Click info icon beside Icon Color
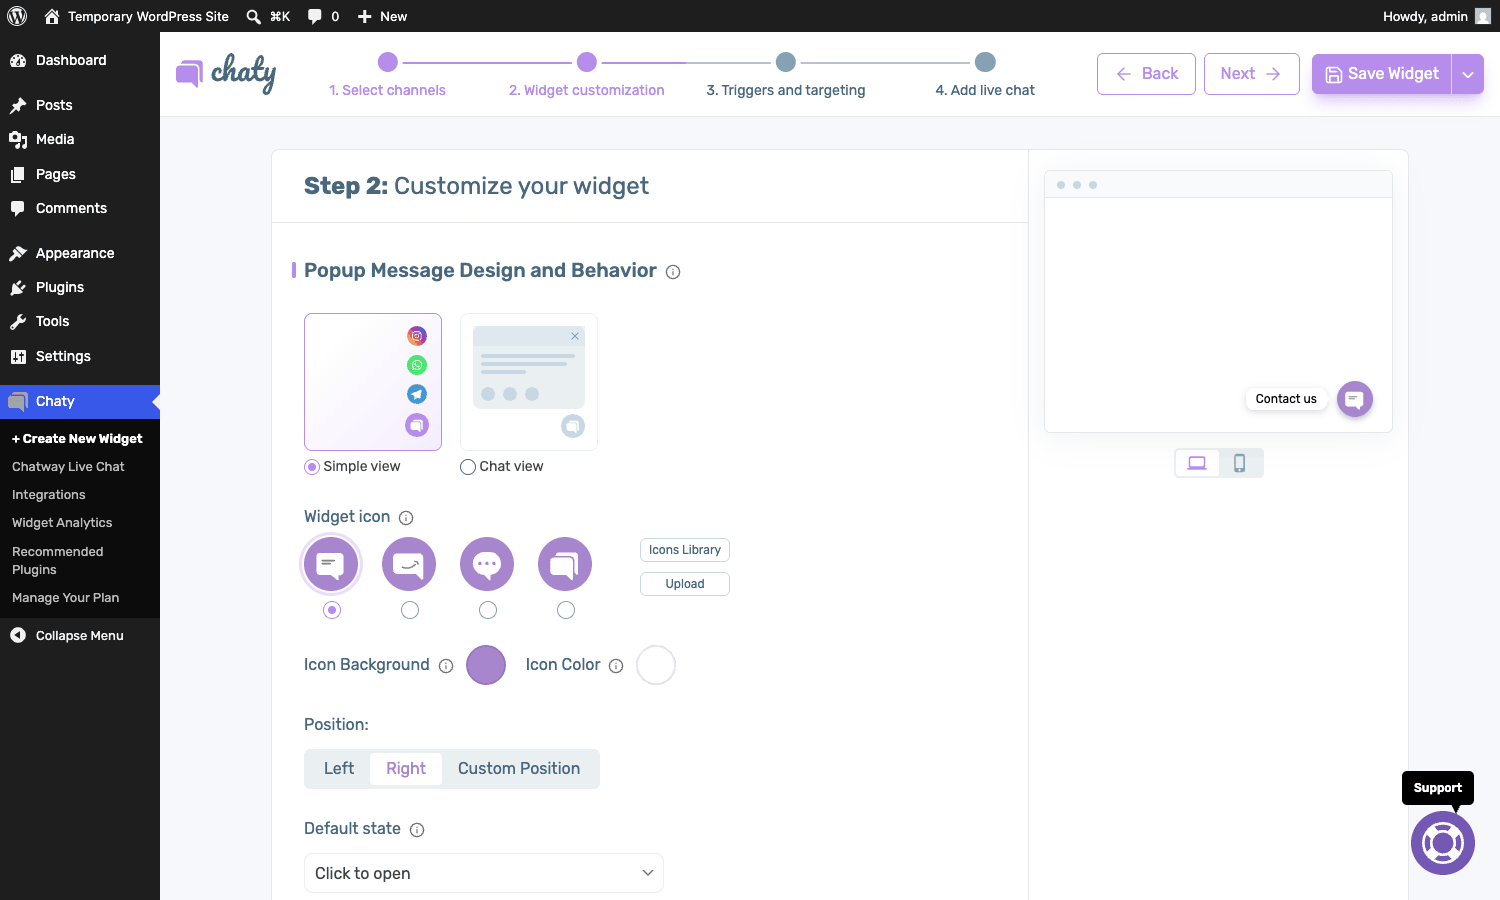 (616, 666)
